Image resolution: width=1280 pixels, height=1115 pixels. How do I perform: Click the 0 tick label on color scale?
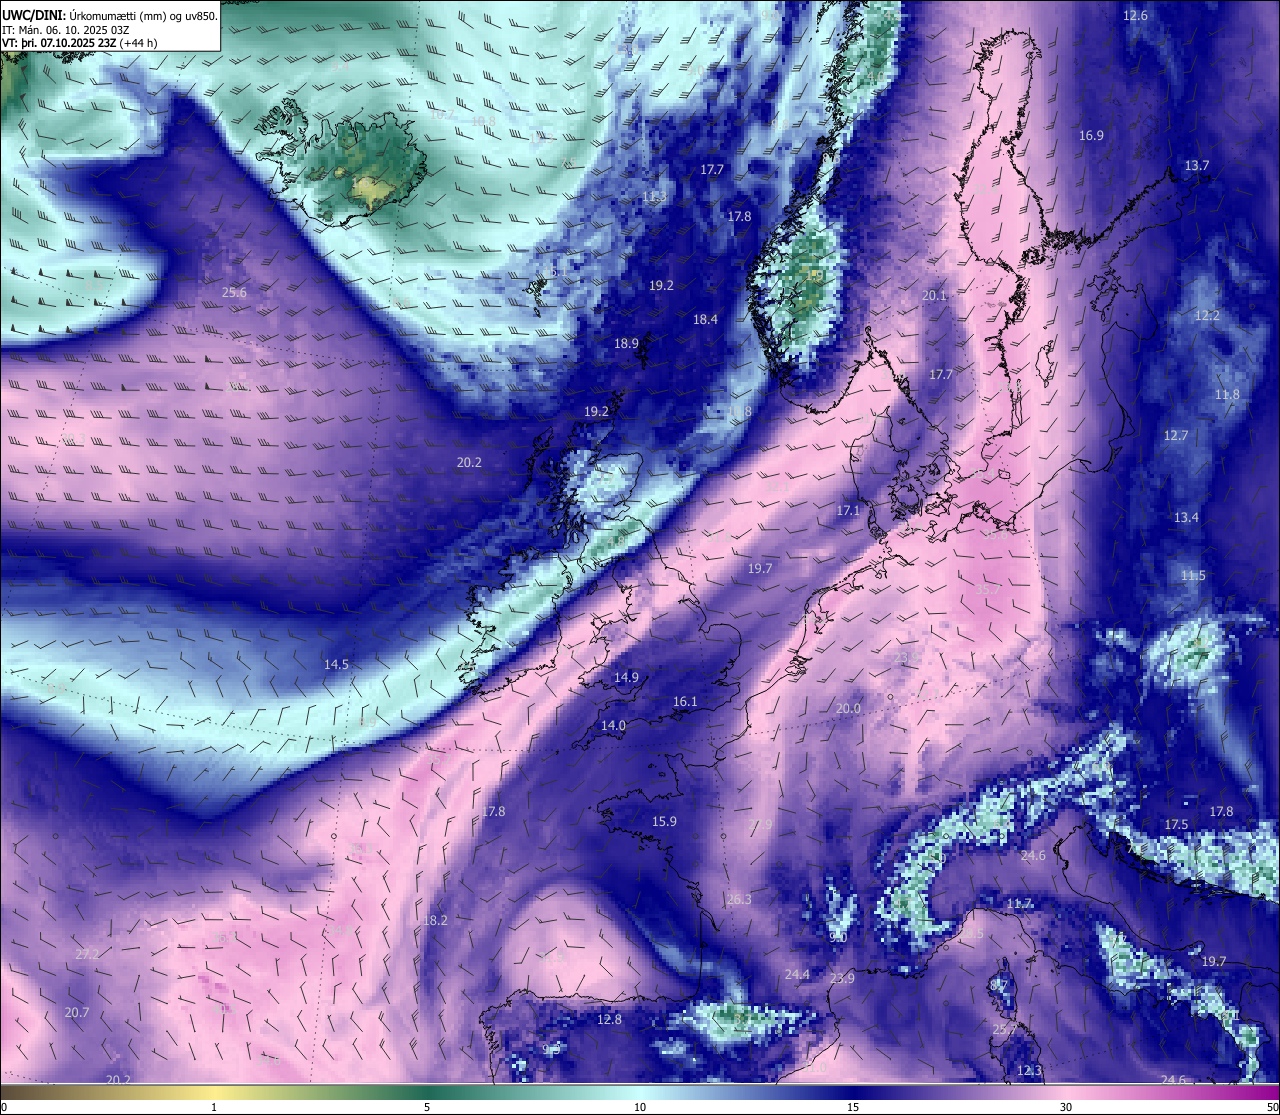point(4,1107)
